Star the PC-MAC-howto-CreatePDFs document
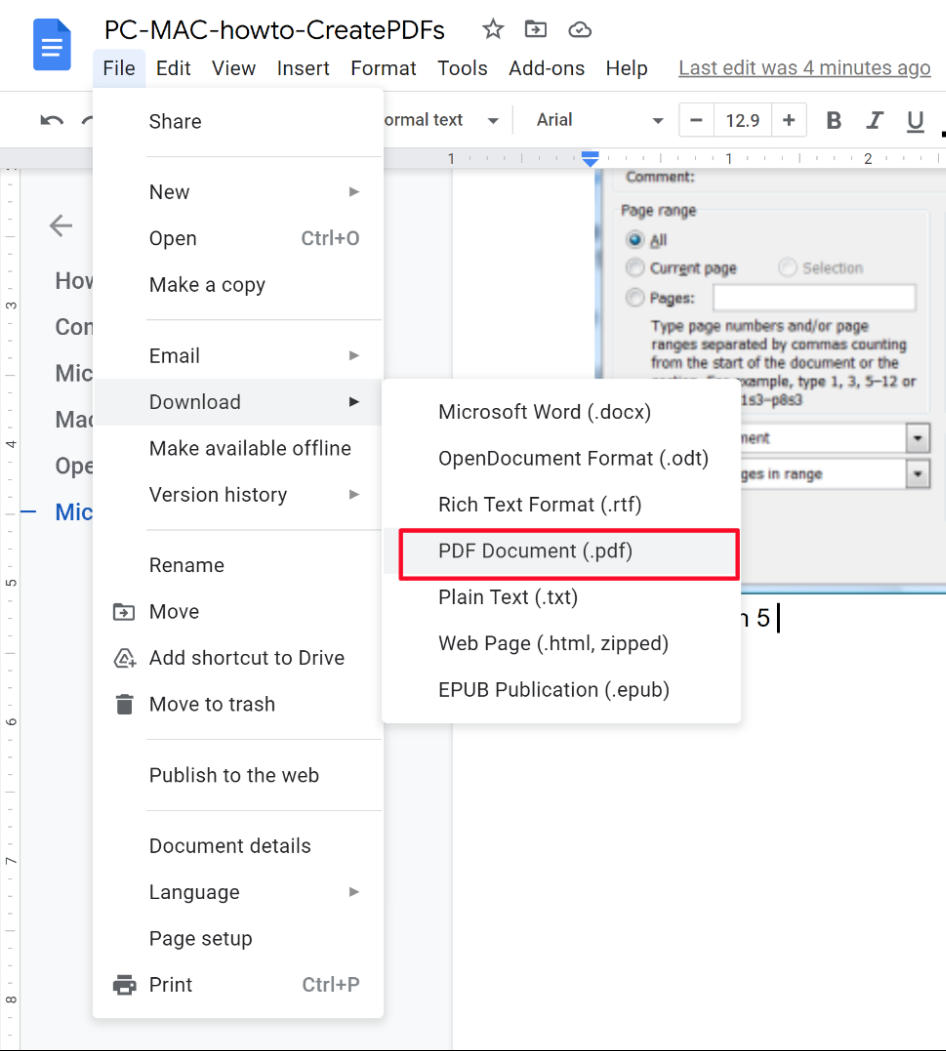 pos(492,30)
